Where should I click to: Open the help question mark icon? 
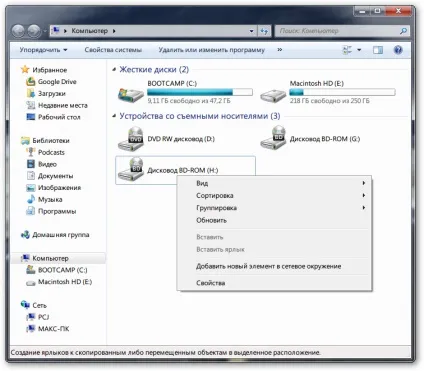click(398, 50)
